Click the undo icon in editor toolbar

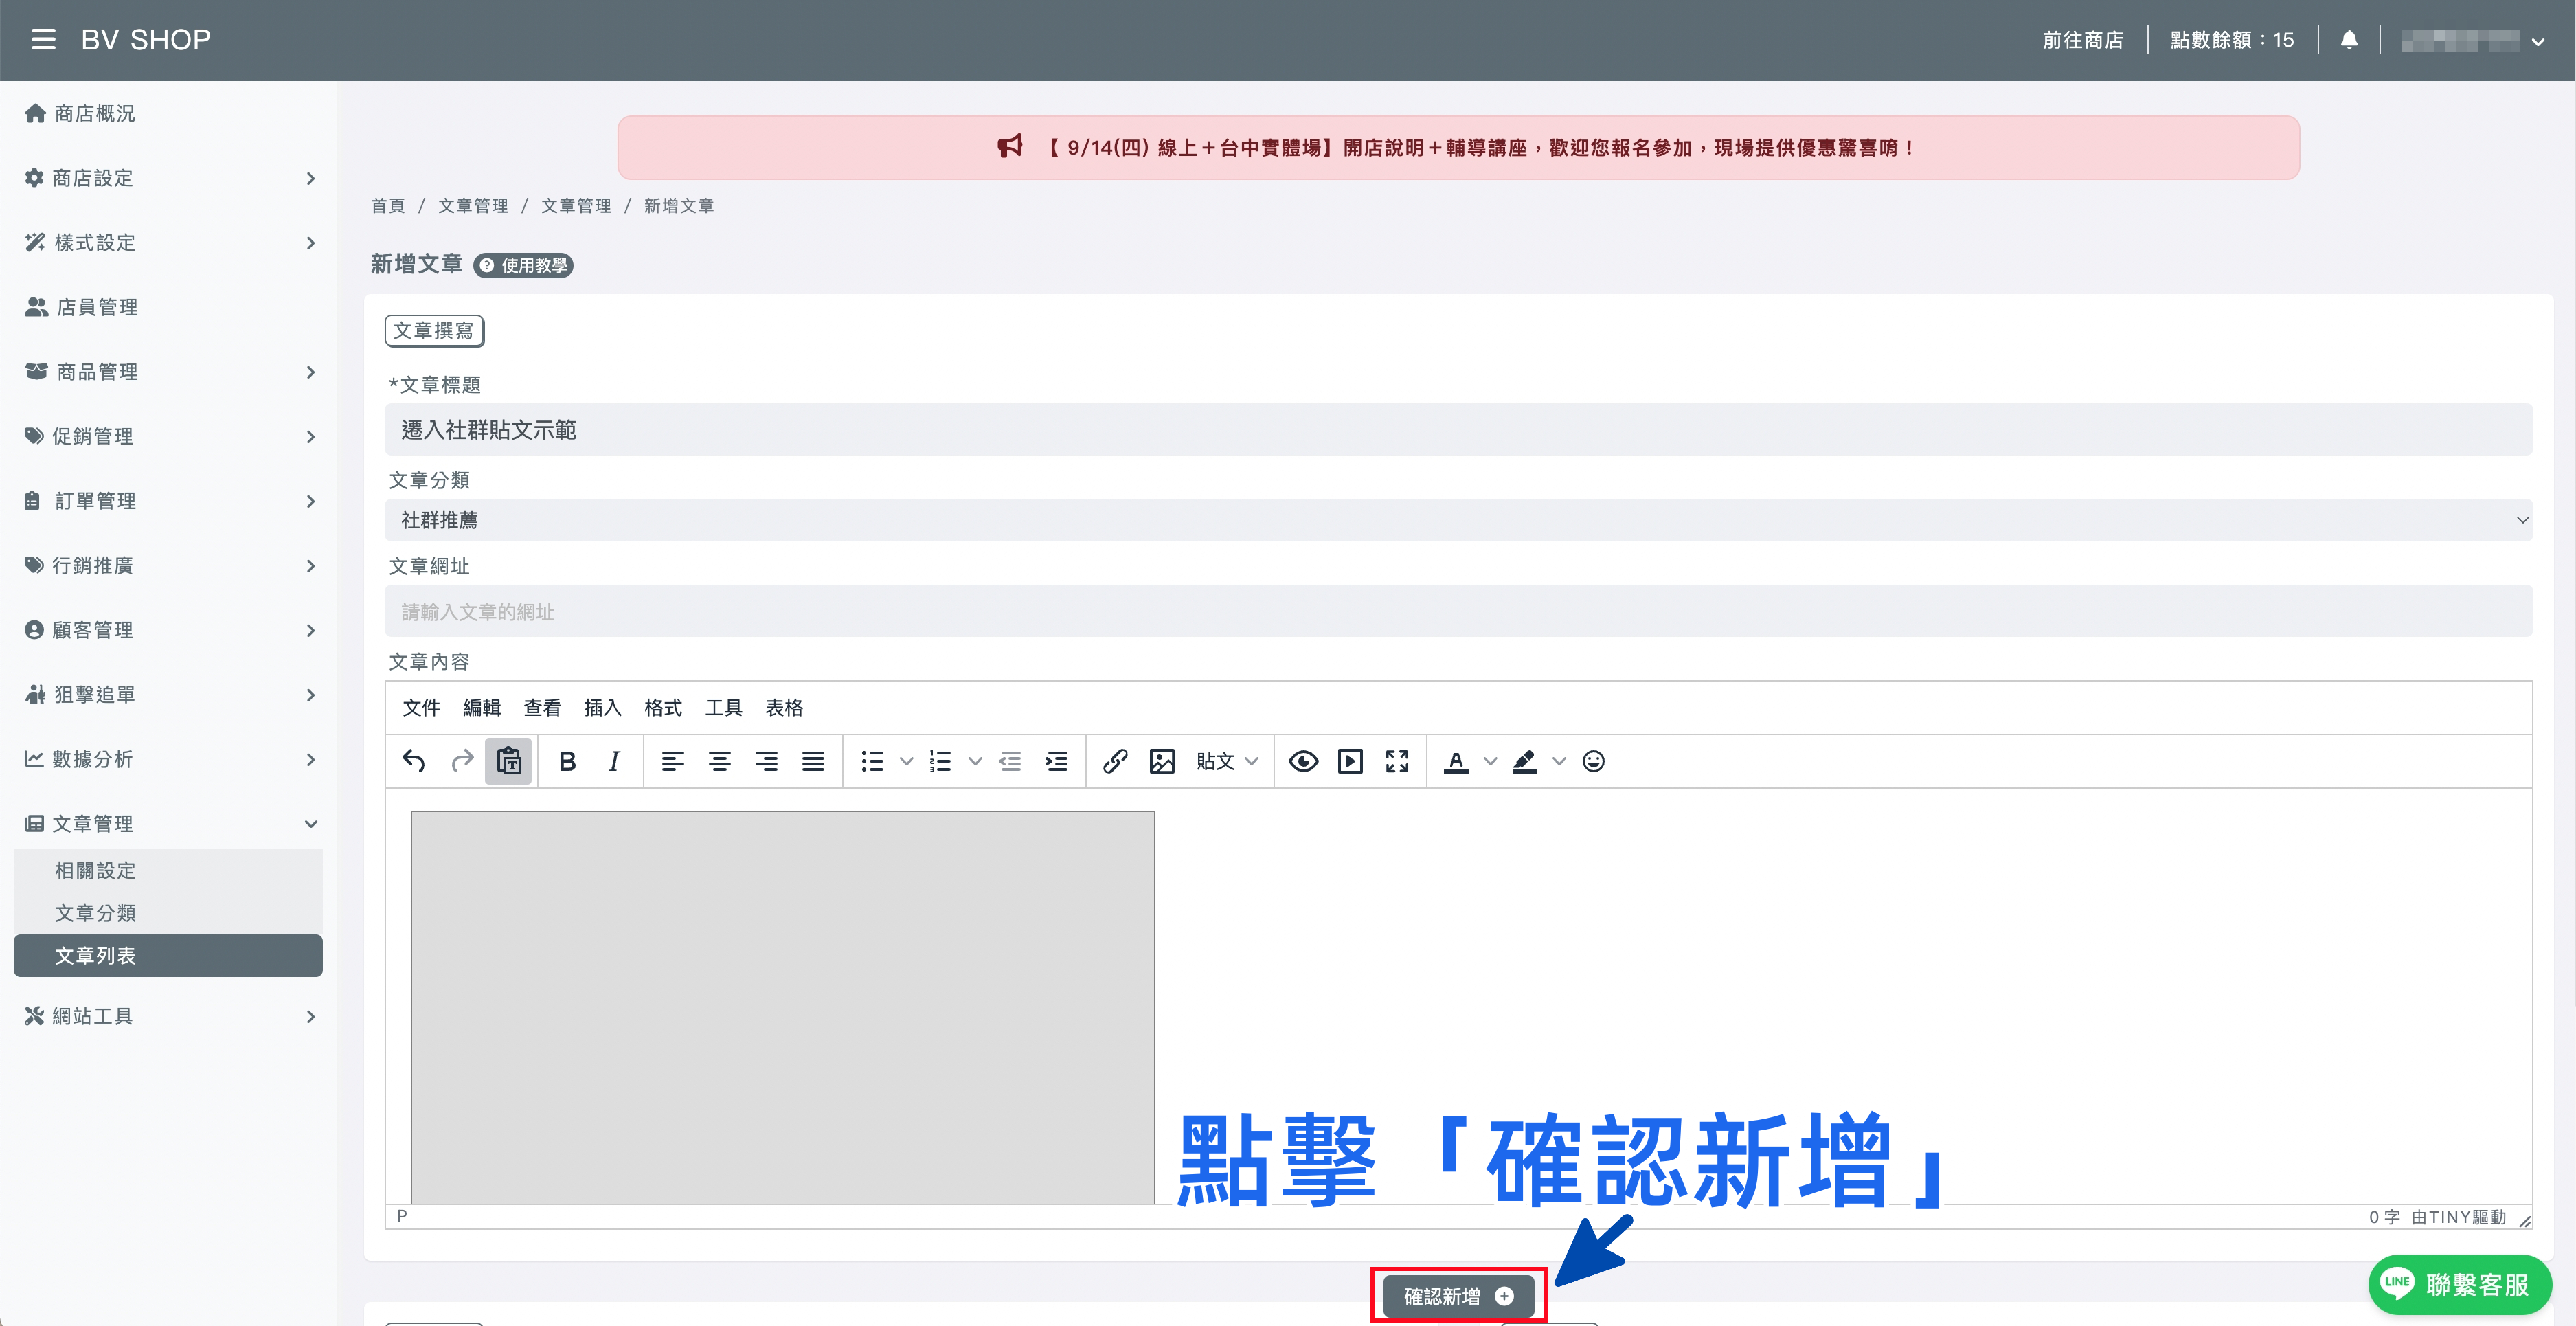point(414,761)
